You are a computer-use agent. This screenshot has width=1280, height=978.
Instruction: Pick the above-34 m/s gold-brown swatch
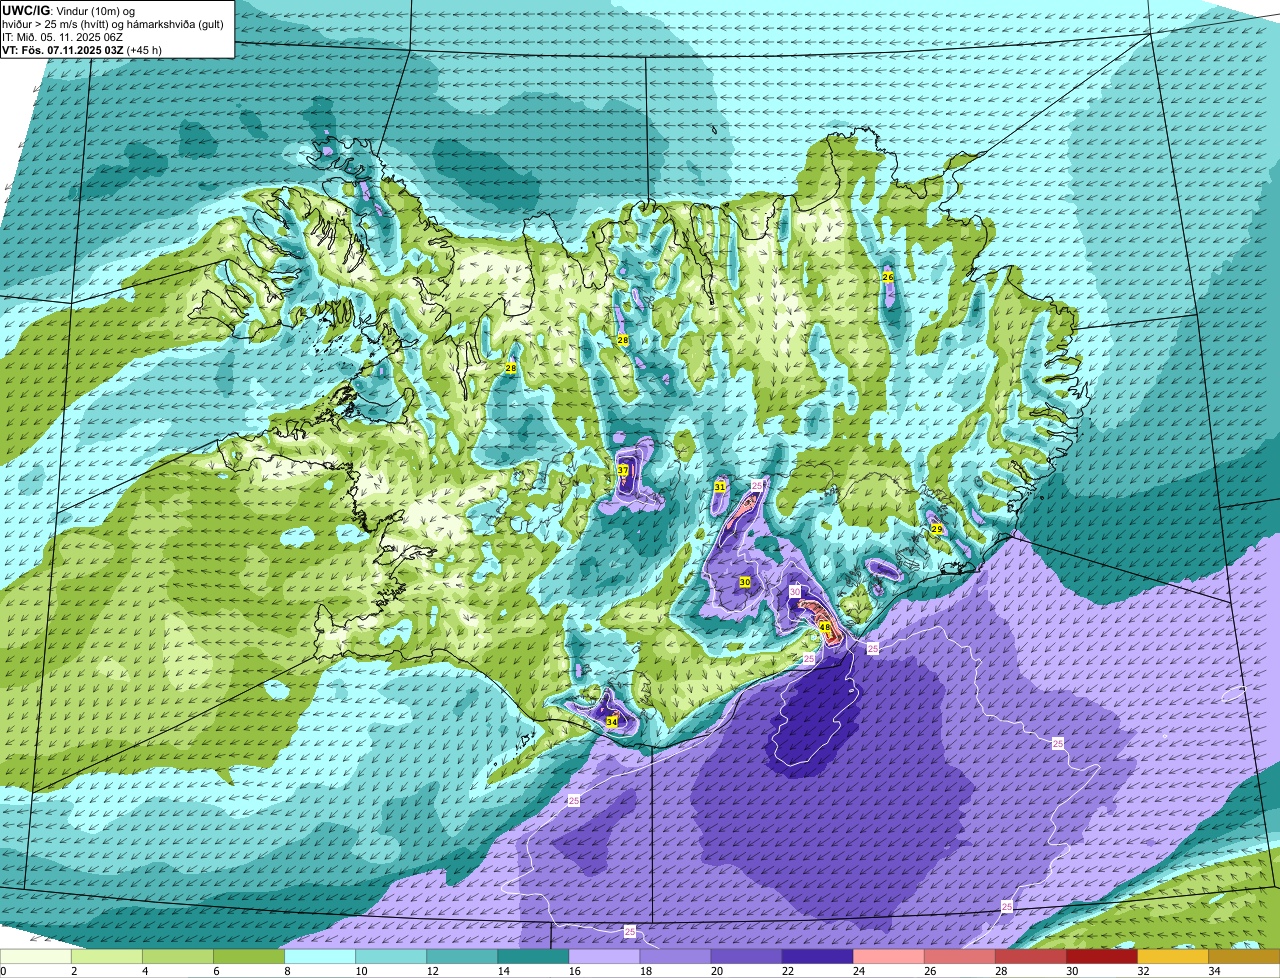[1244, 957]
